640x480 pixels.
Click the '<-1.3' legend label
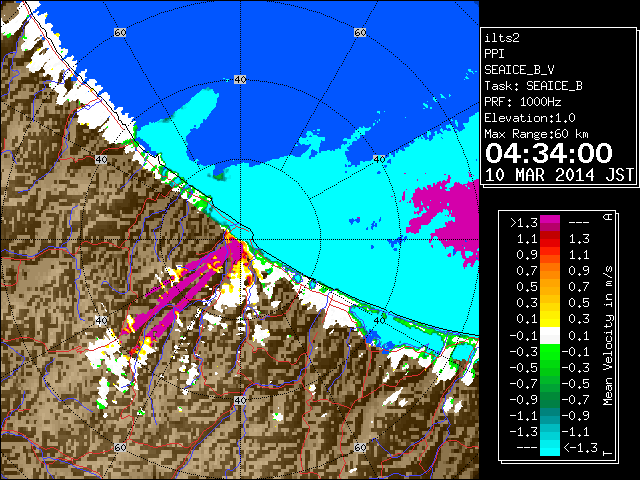click(x=580, y=447)
